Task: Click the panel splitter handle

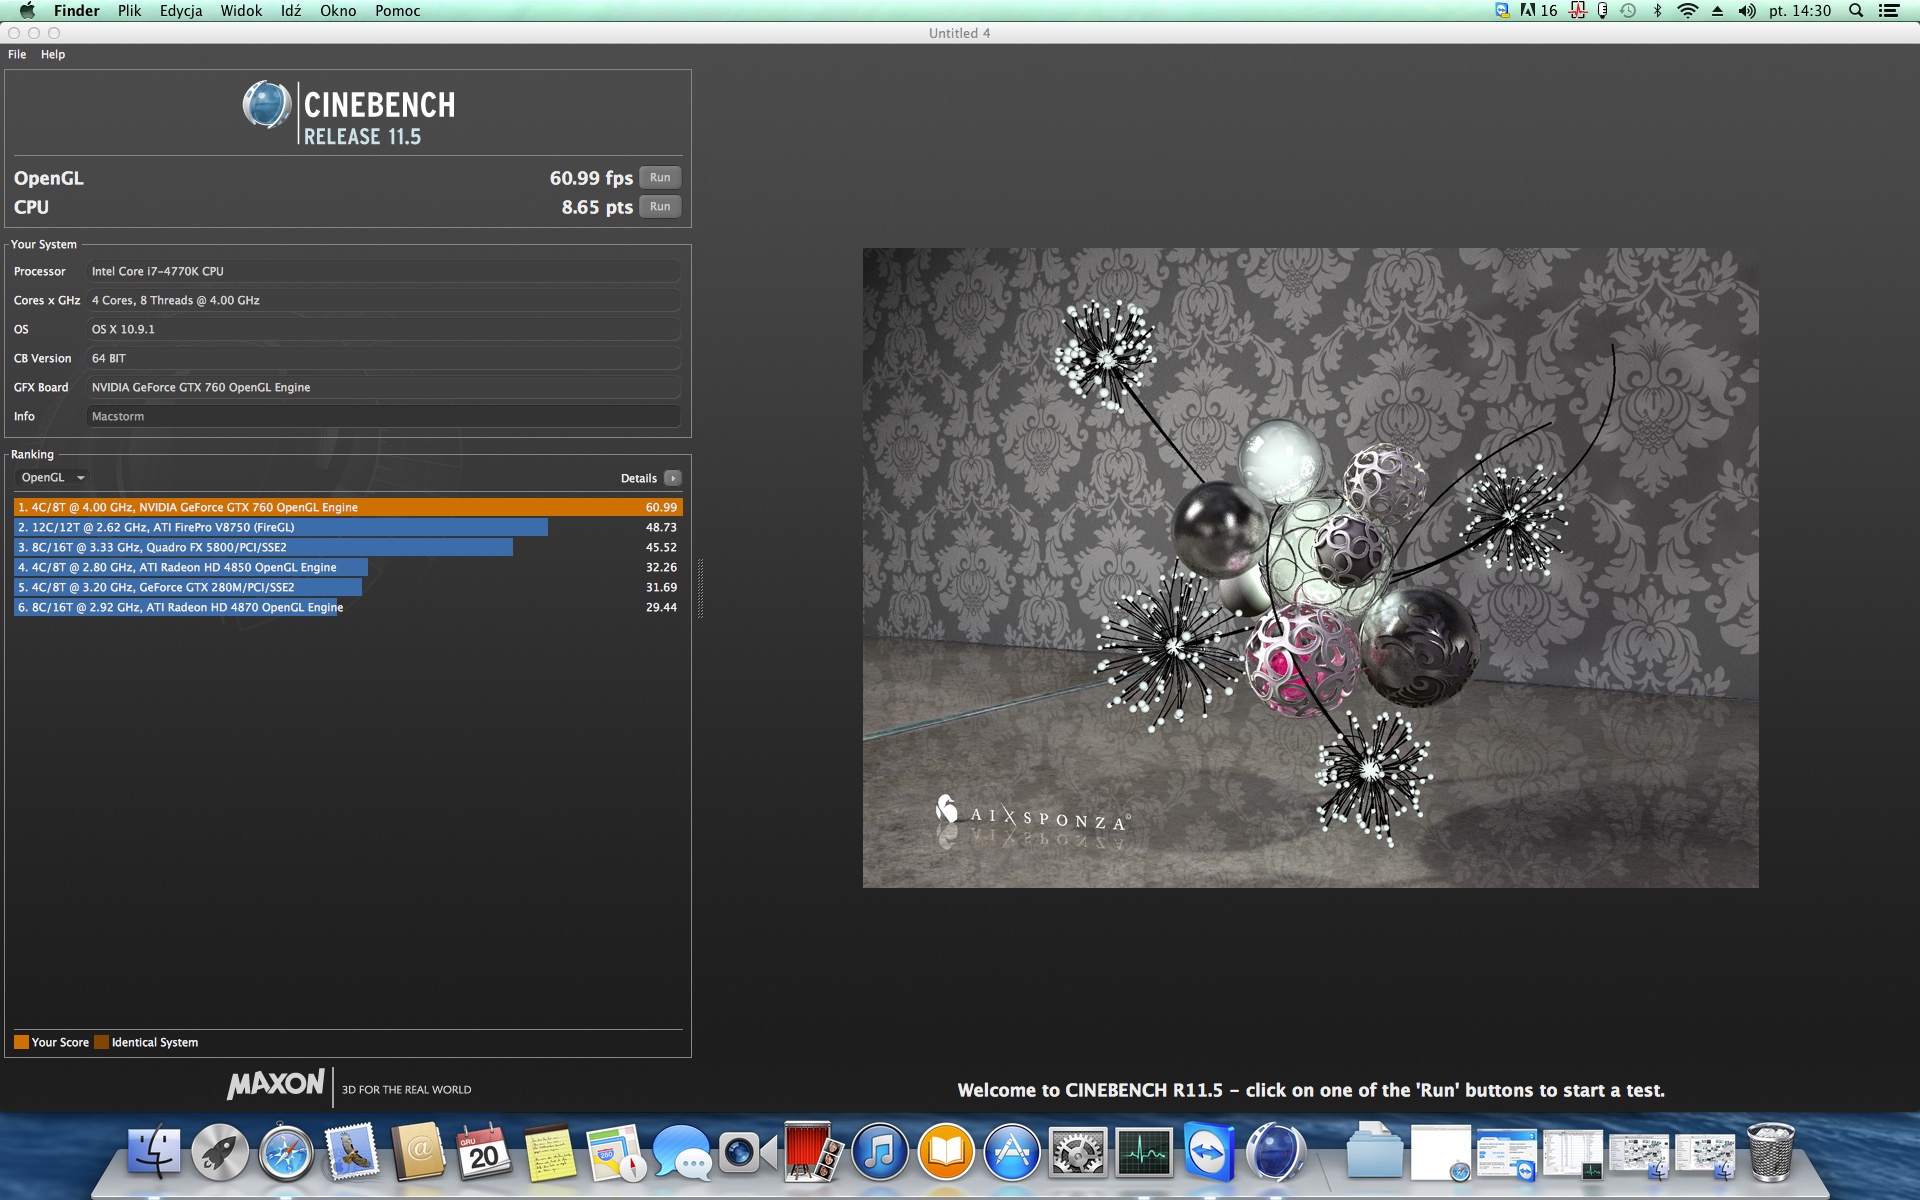Action: 700,588
